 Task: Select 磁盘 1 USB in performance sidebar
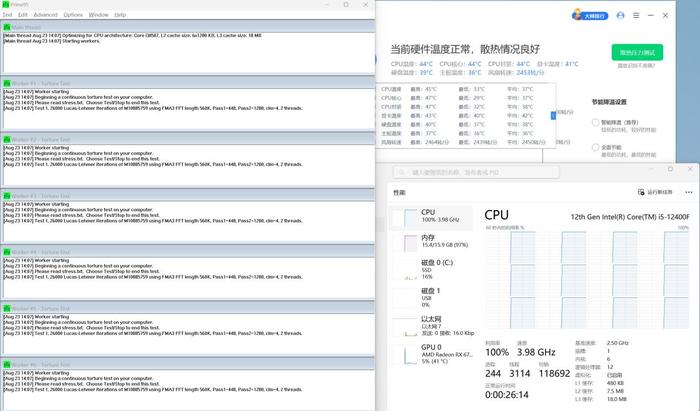[x=431, y=298]
